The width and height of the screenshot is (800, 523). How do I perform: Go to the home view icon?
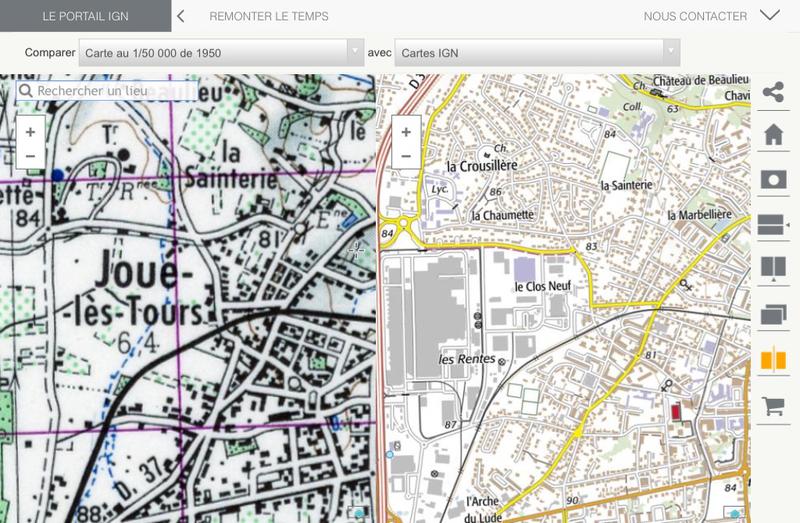tap(772, 136)
